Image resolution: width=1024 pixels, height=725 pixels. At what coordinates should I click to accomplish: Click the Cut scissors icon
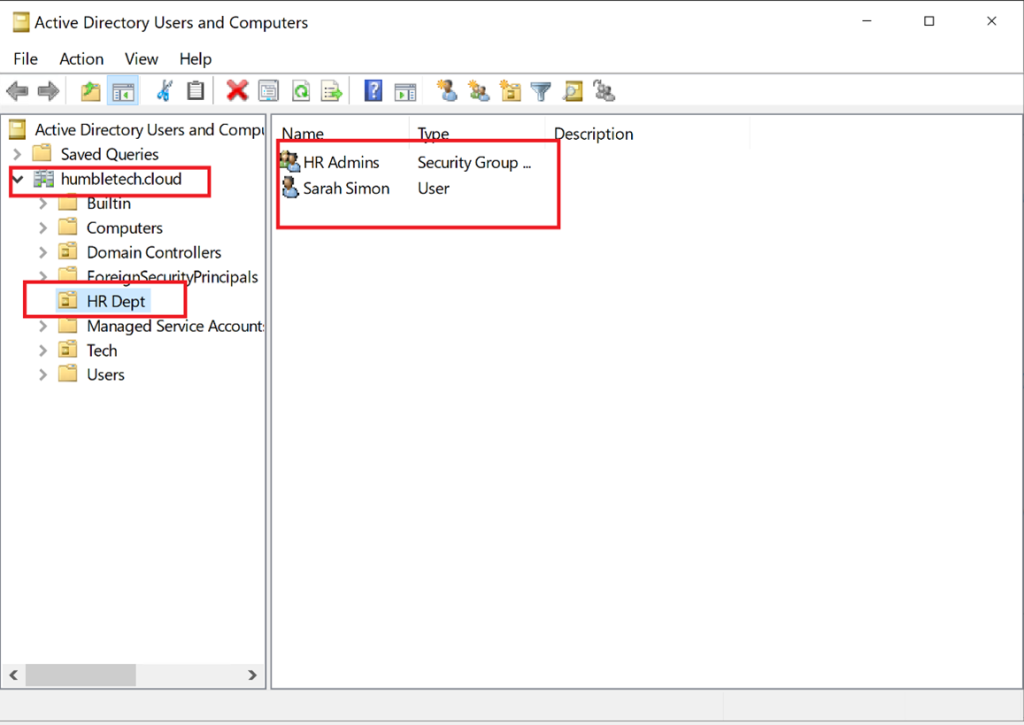pyautogui.click(x=164, y=91)
